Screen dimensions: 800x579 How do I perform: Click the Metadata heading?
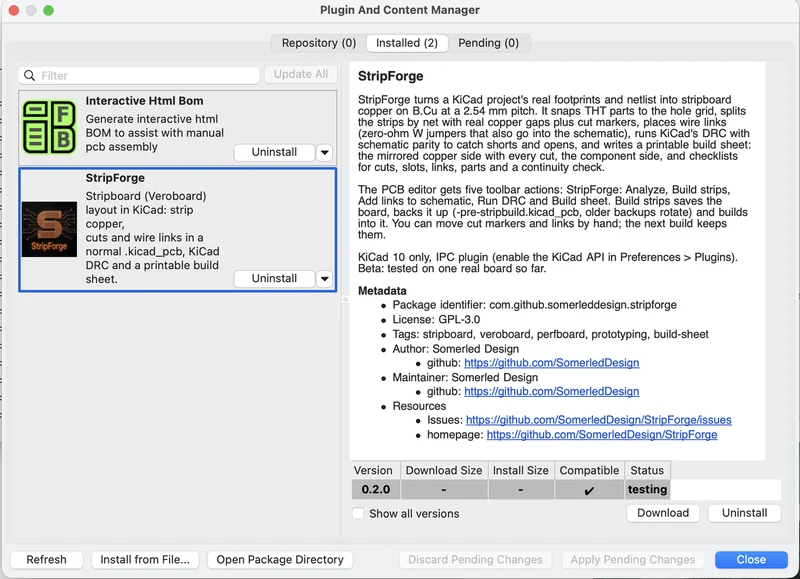tap(382, 291)
